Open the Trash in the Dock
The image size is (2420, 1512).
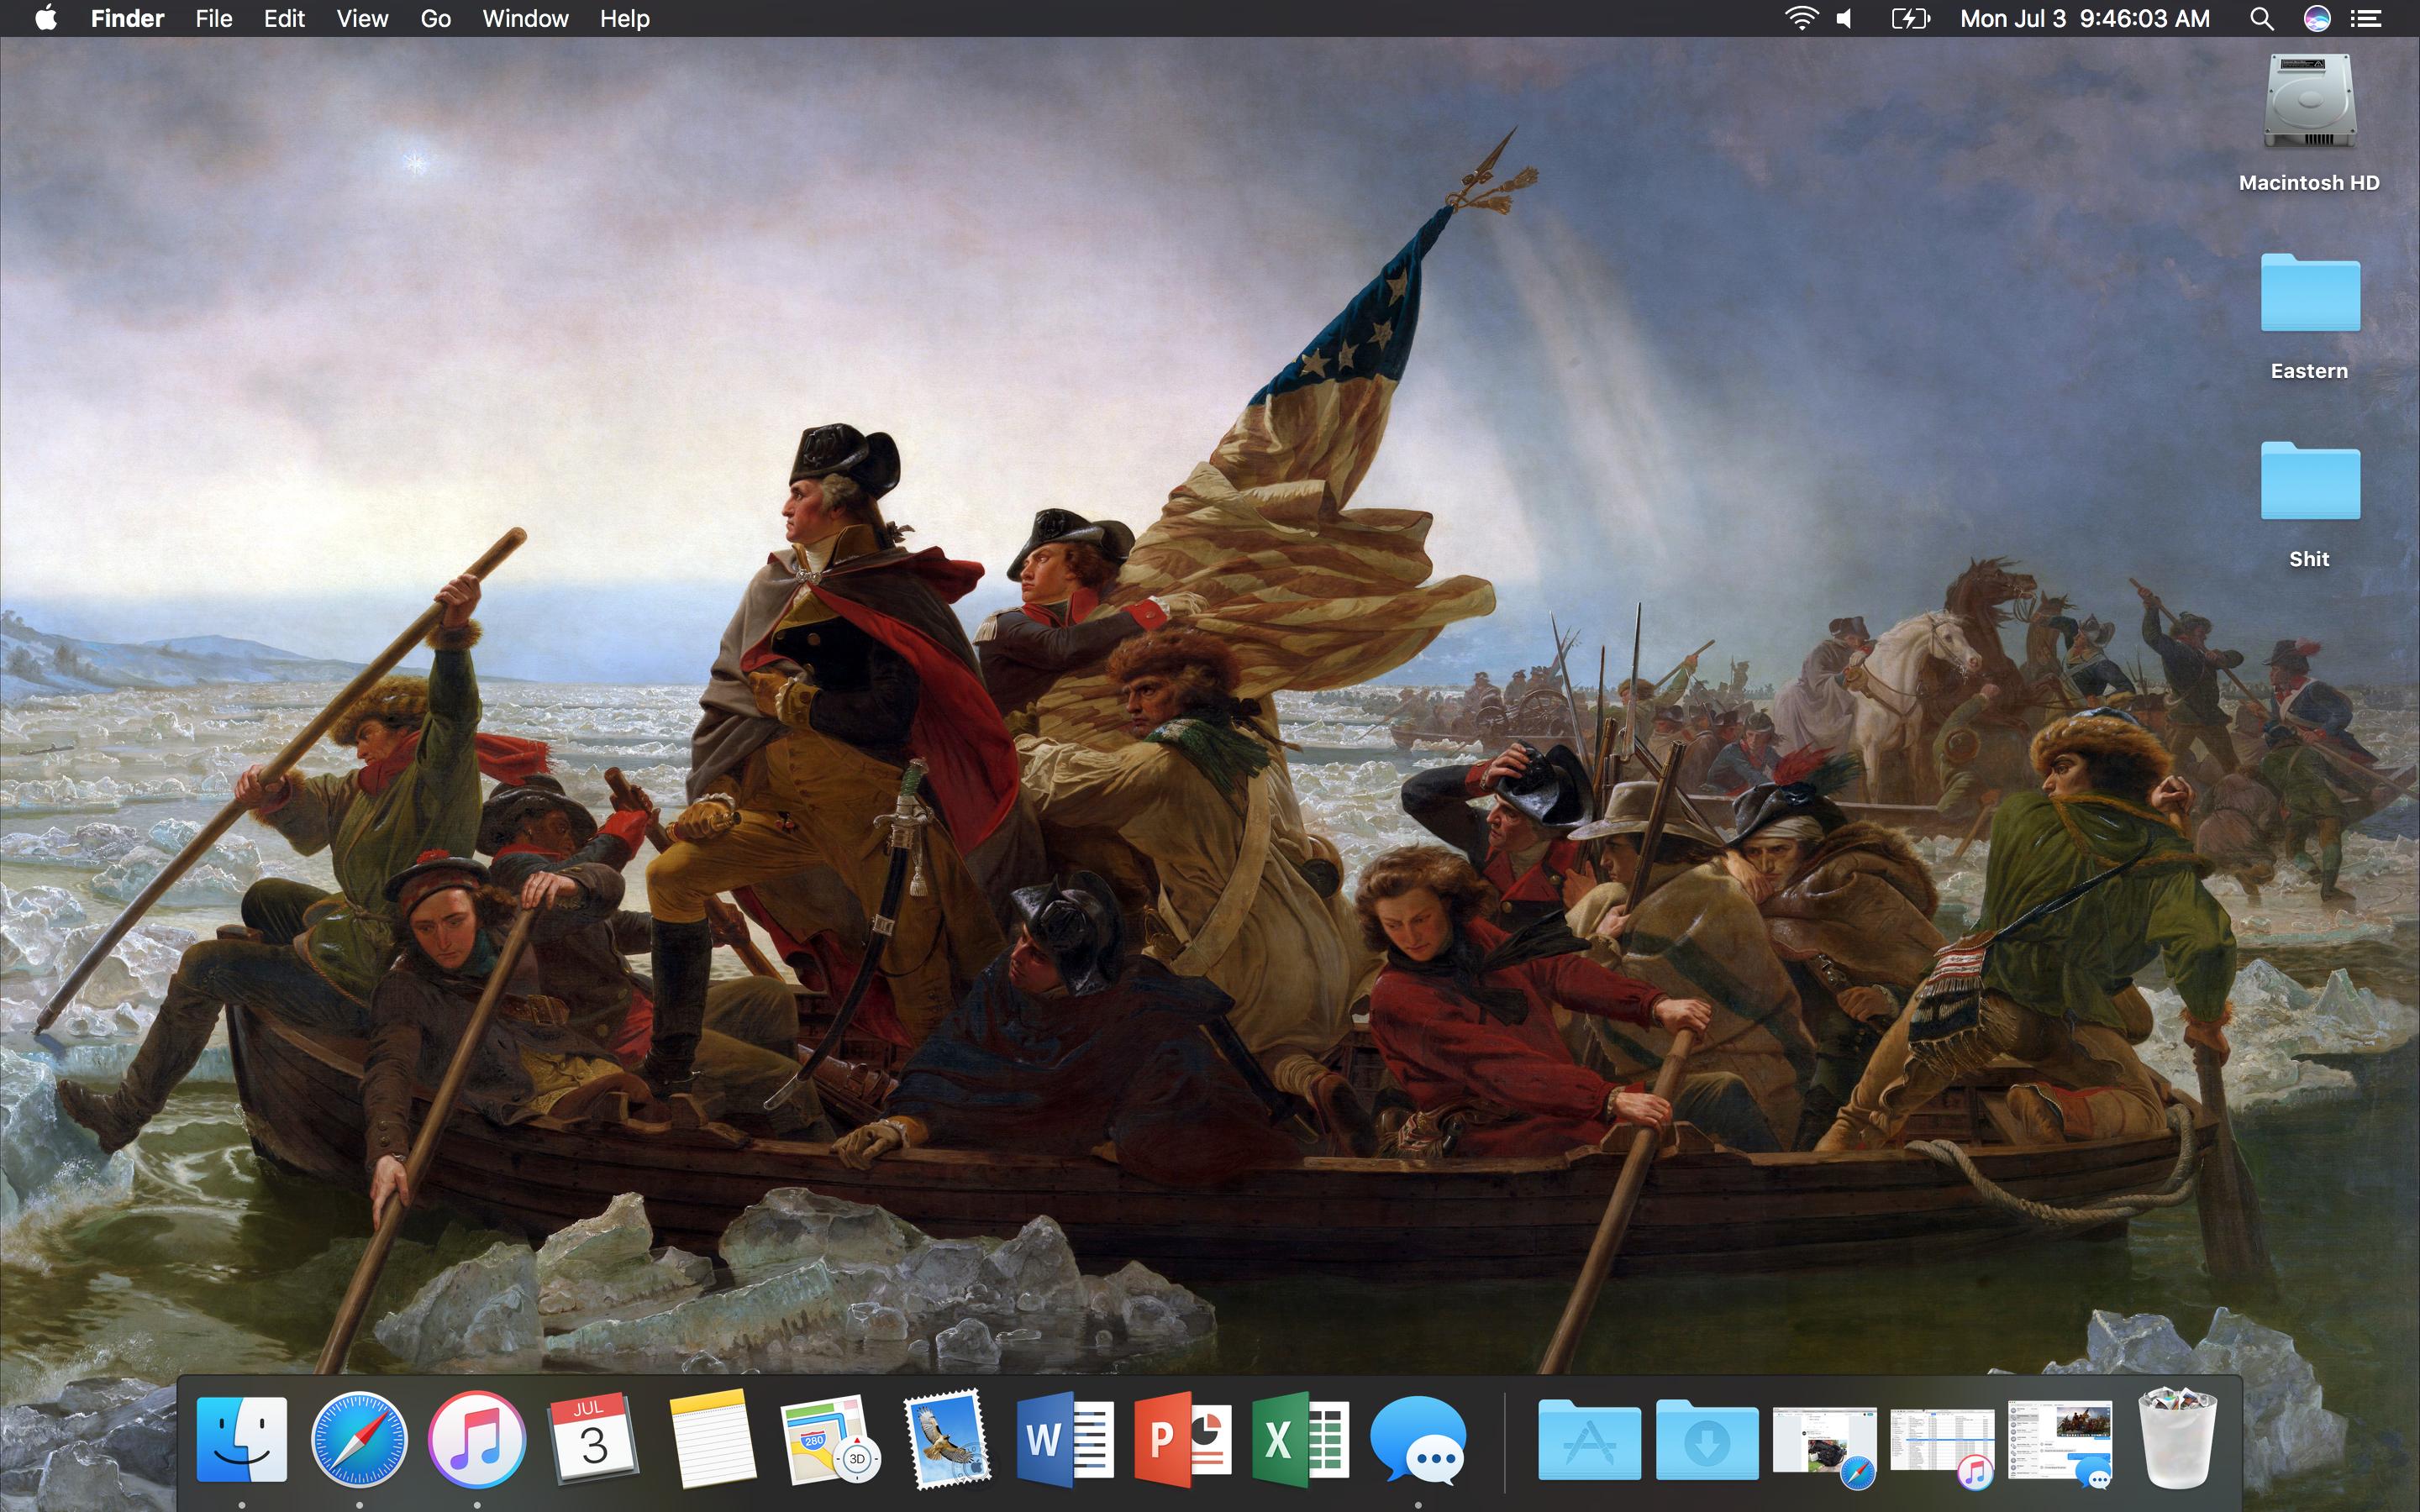(2177, 1438)
